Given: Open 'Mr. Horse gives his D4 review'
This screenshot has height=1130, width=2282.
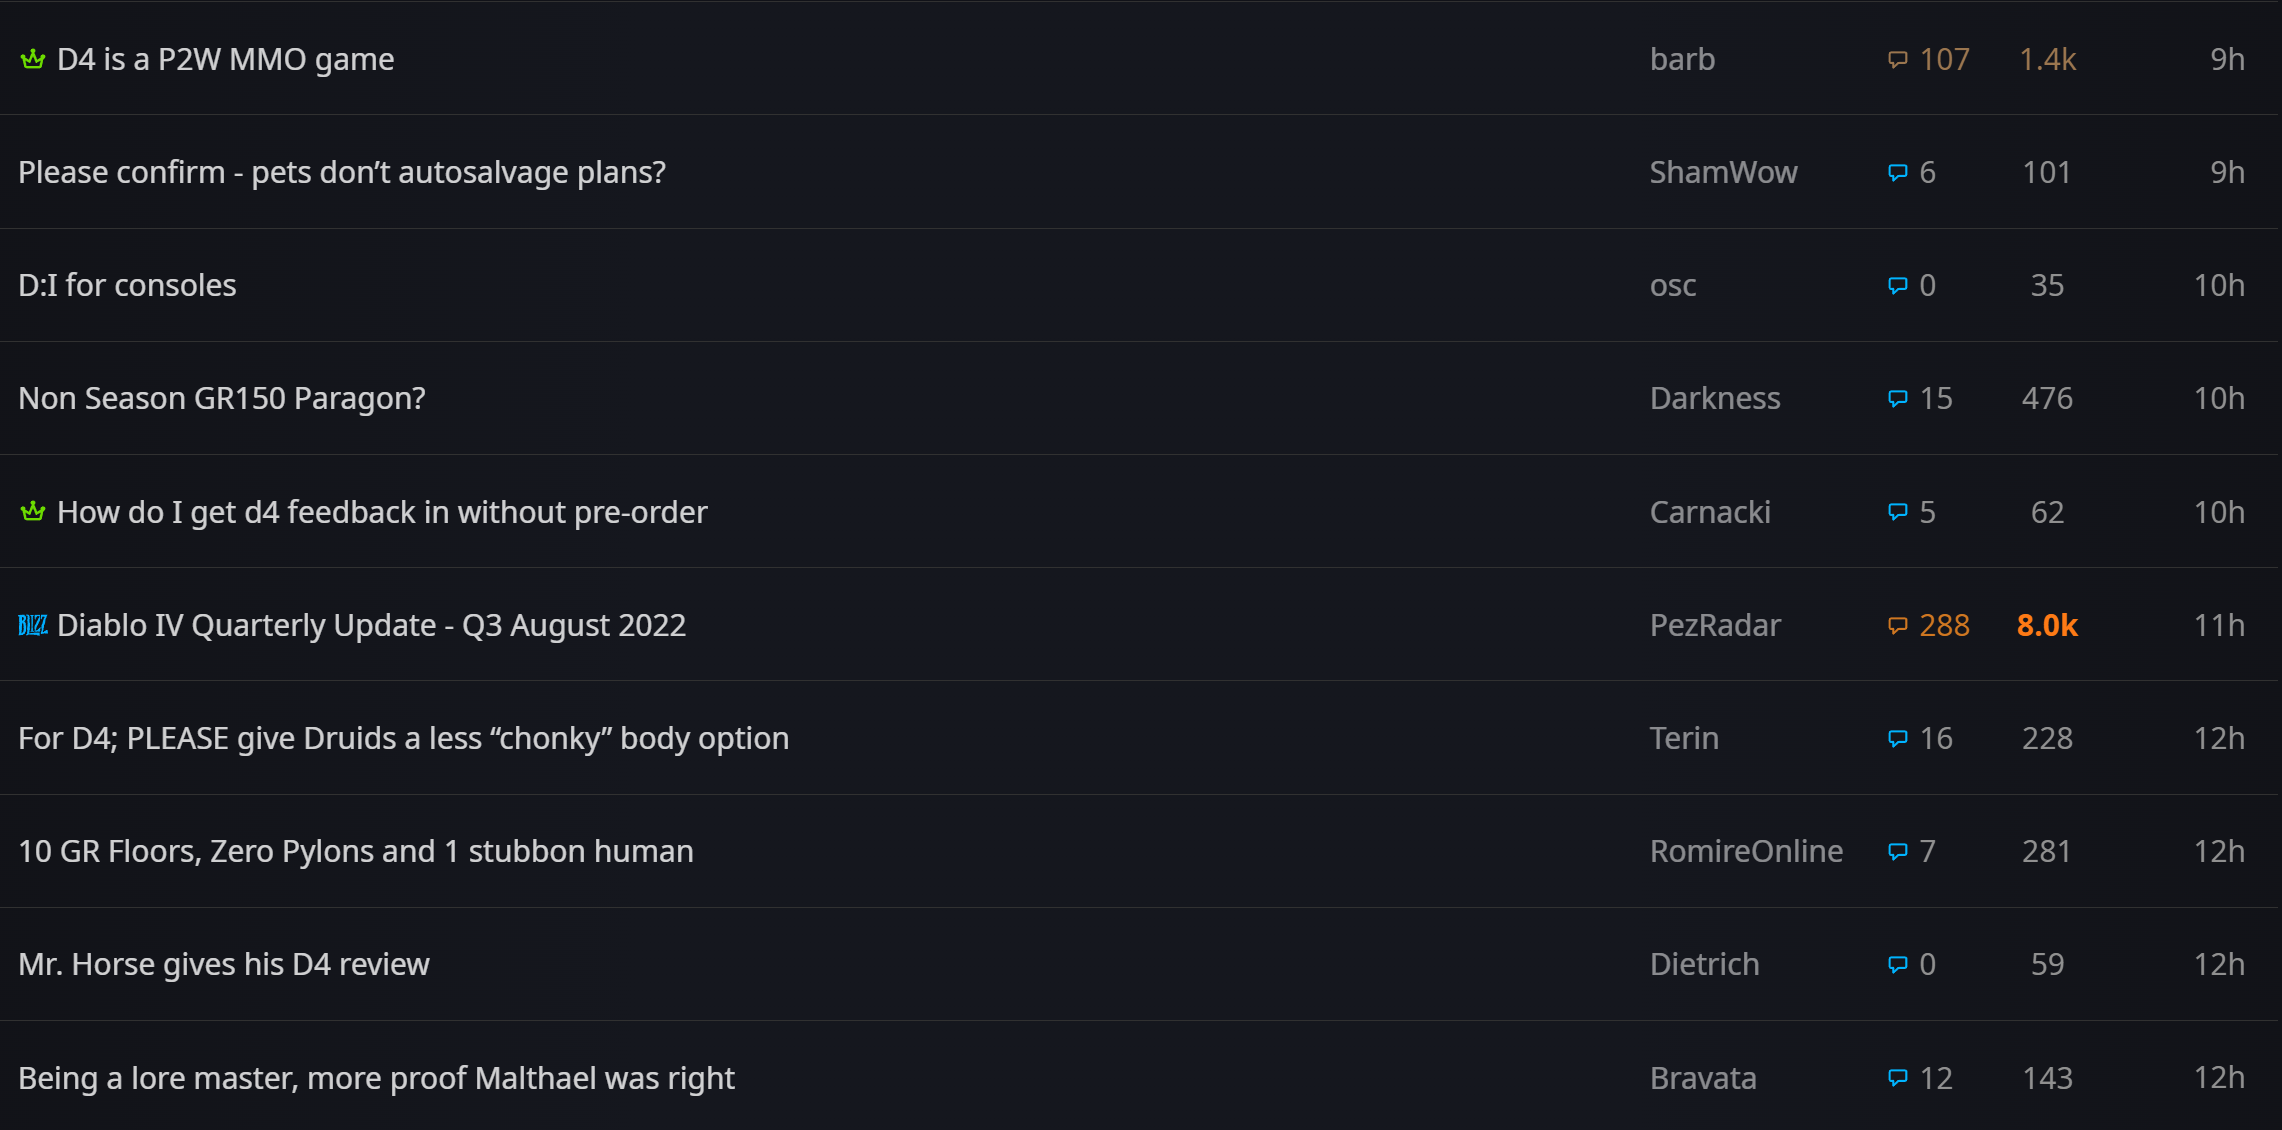Looking at the screenshot, I should (224, 965).
